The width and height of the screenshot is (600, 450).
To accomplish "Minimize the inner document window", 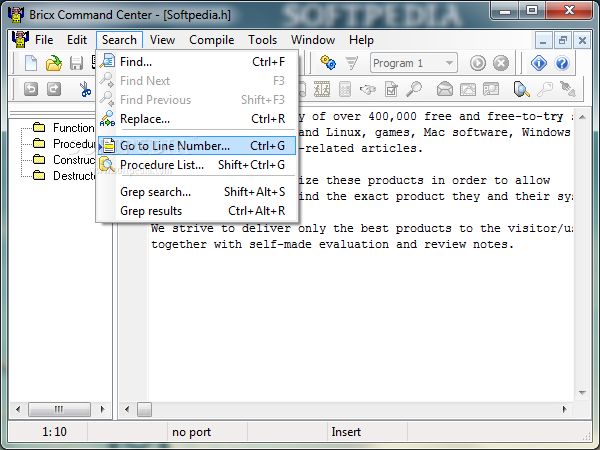I will (x=543, y=40).
